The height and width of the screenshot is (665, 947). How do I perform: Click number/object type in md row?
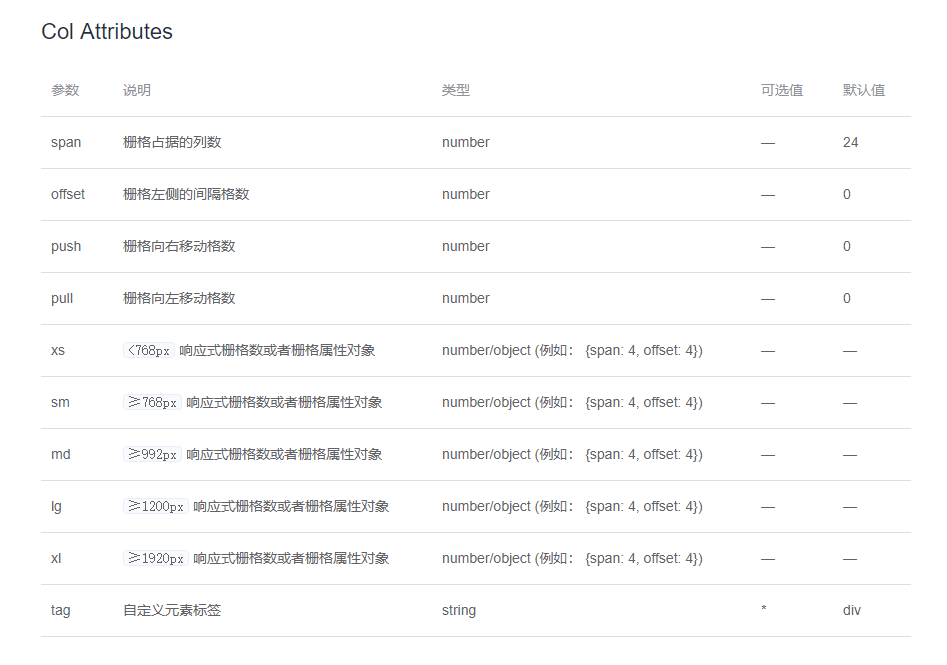(572, 454)
